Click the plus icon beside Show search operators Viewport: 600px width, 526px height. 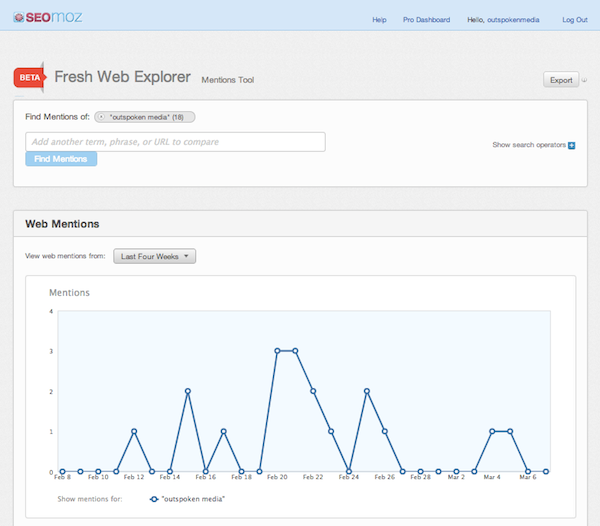coord(572,145)
